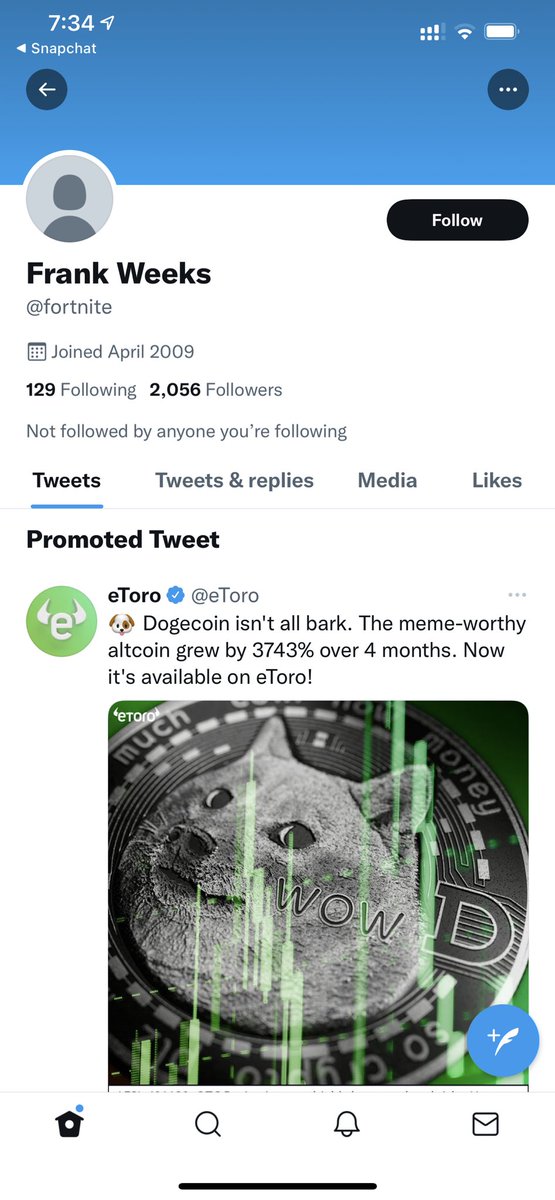Switch to the Tweets & replies tab
This screenshot has width=555, height=1200.
coord(234,480)
